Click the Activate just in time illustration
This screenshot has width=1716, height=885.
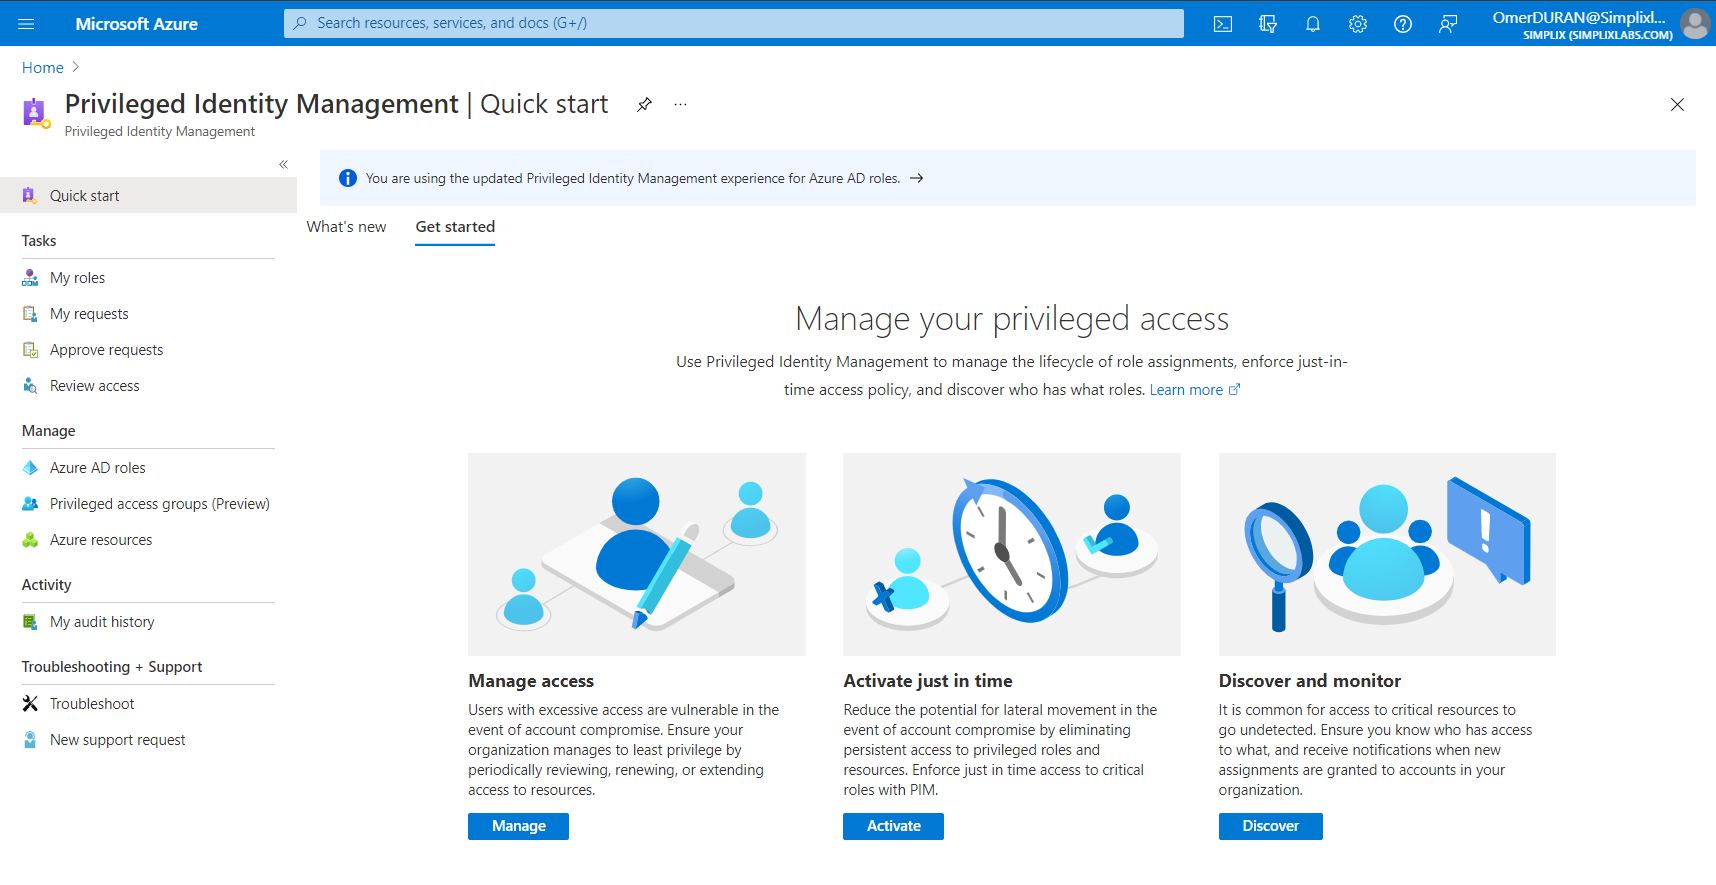click(1012, 555)
